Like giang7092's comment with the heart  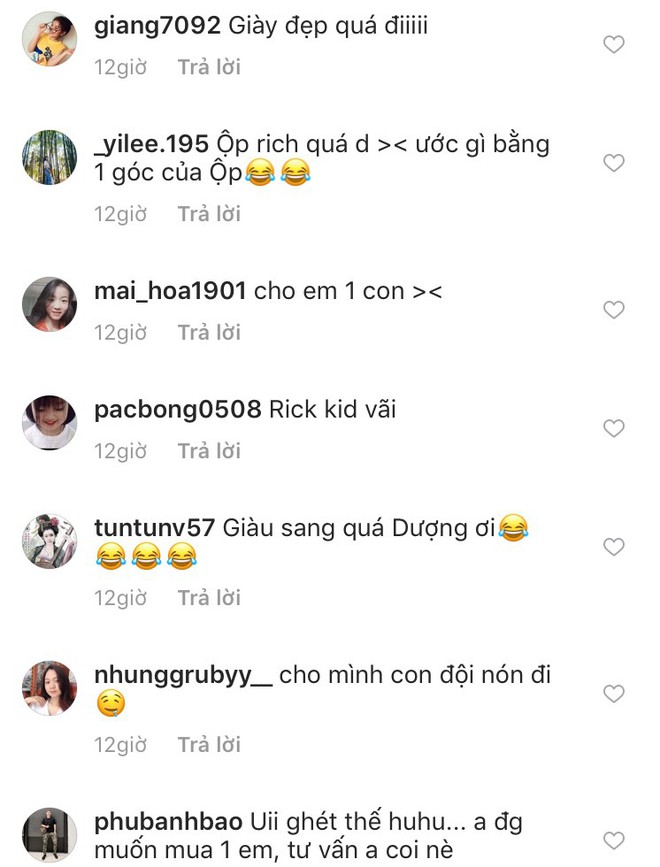pyautogui.click(x=614, y=44)
